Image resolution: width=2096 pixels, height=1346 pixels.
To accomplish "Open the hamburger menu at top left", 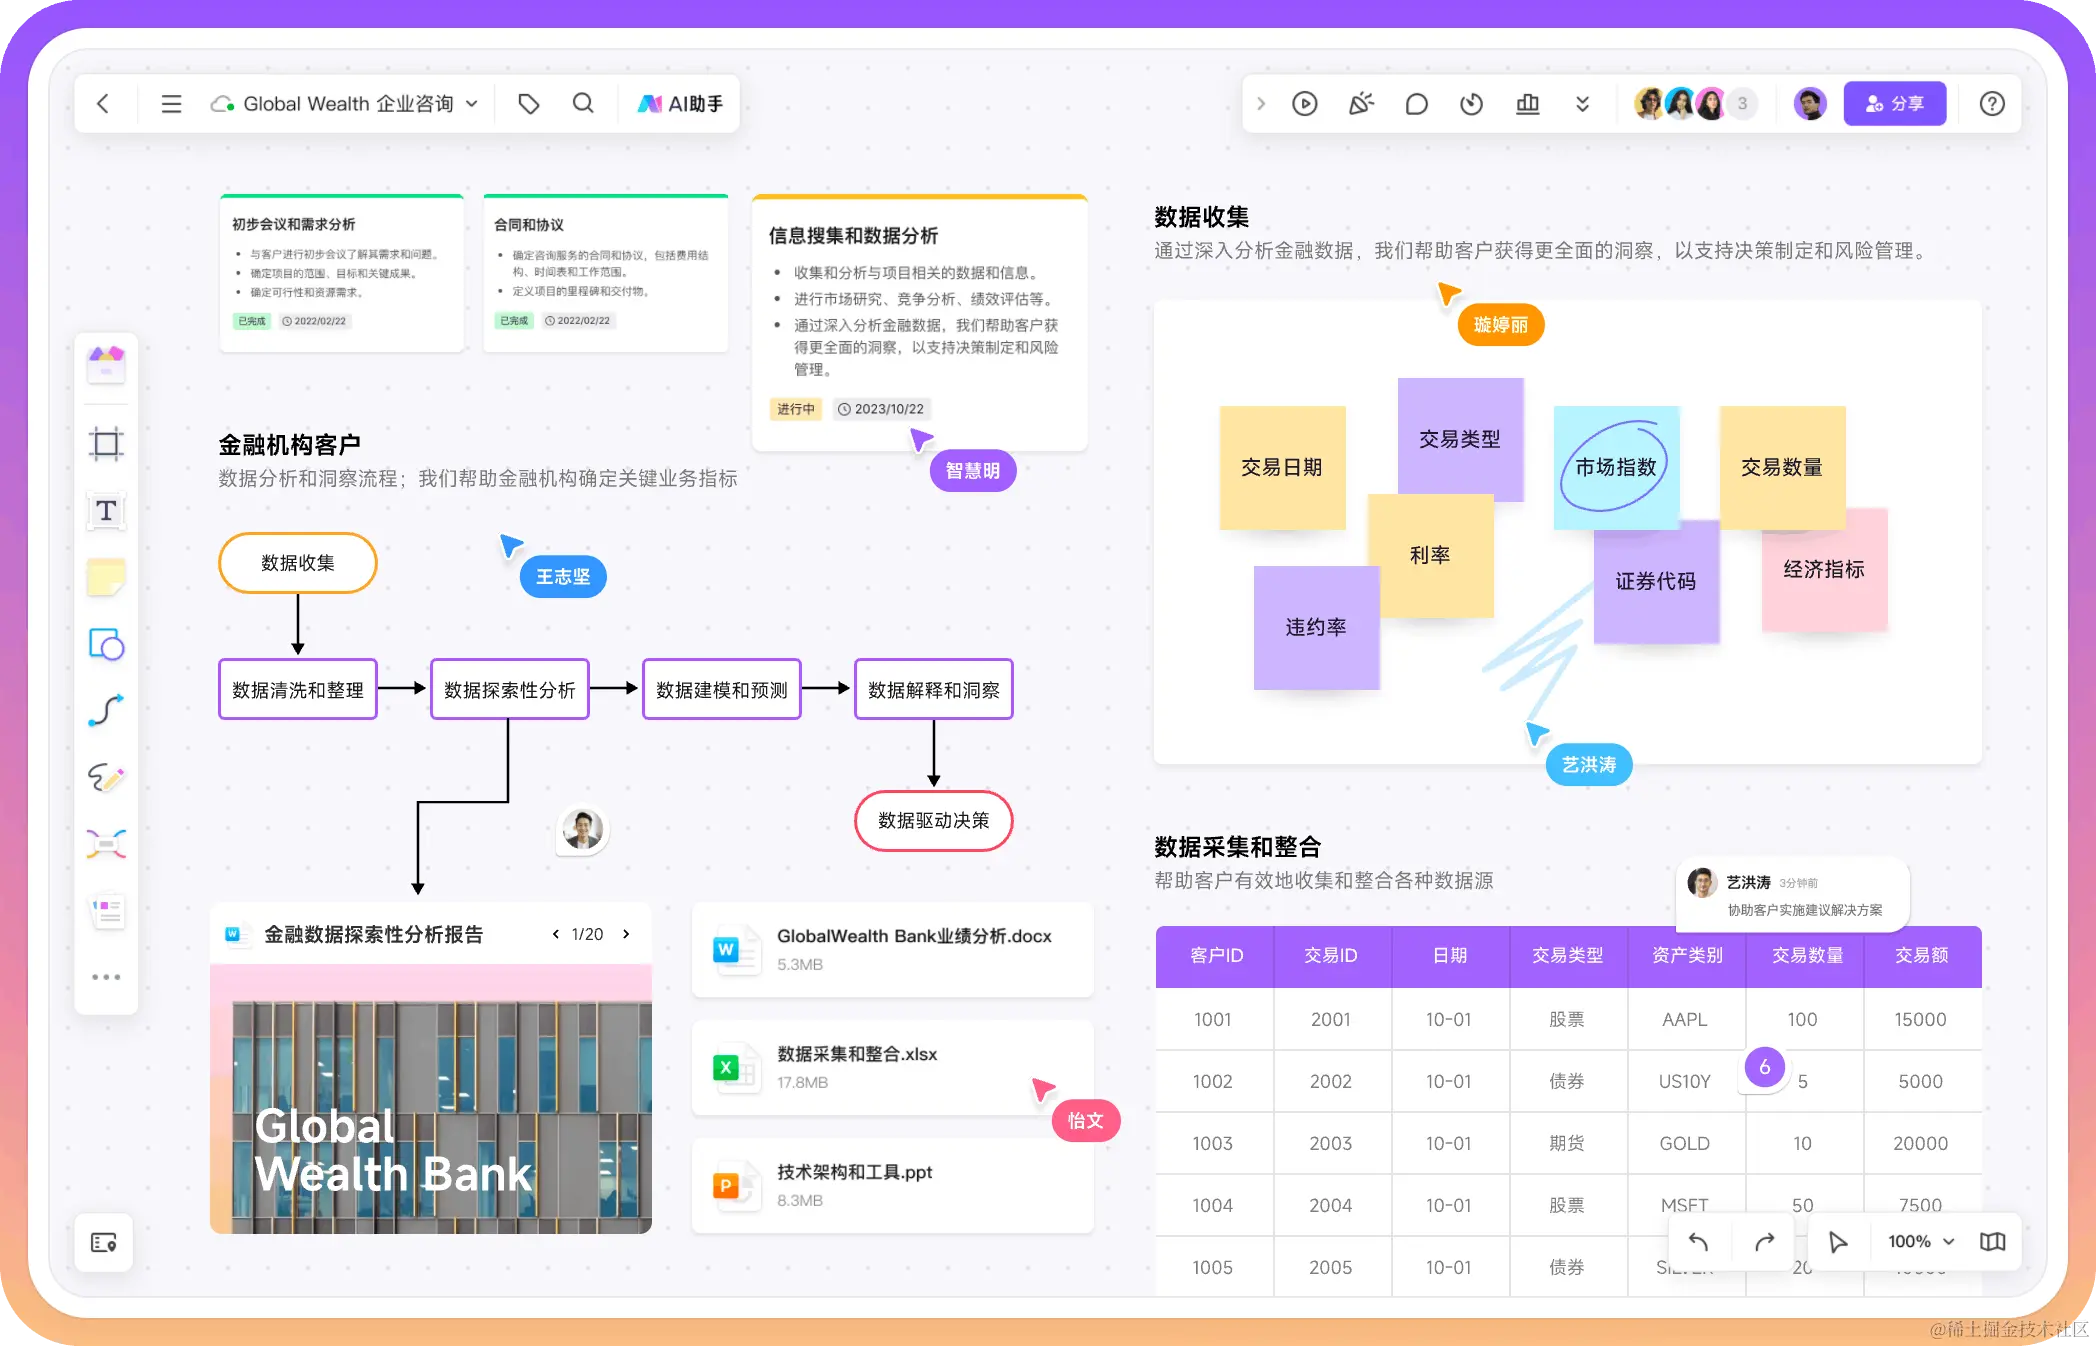I will click(170, 103).
